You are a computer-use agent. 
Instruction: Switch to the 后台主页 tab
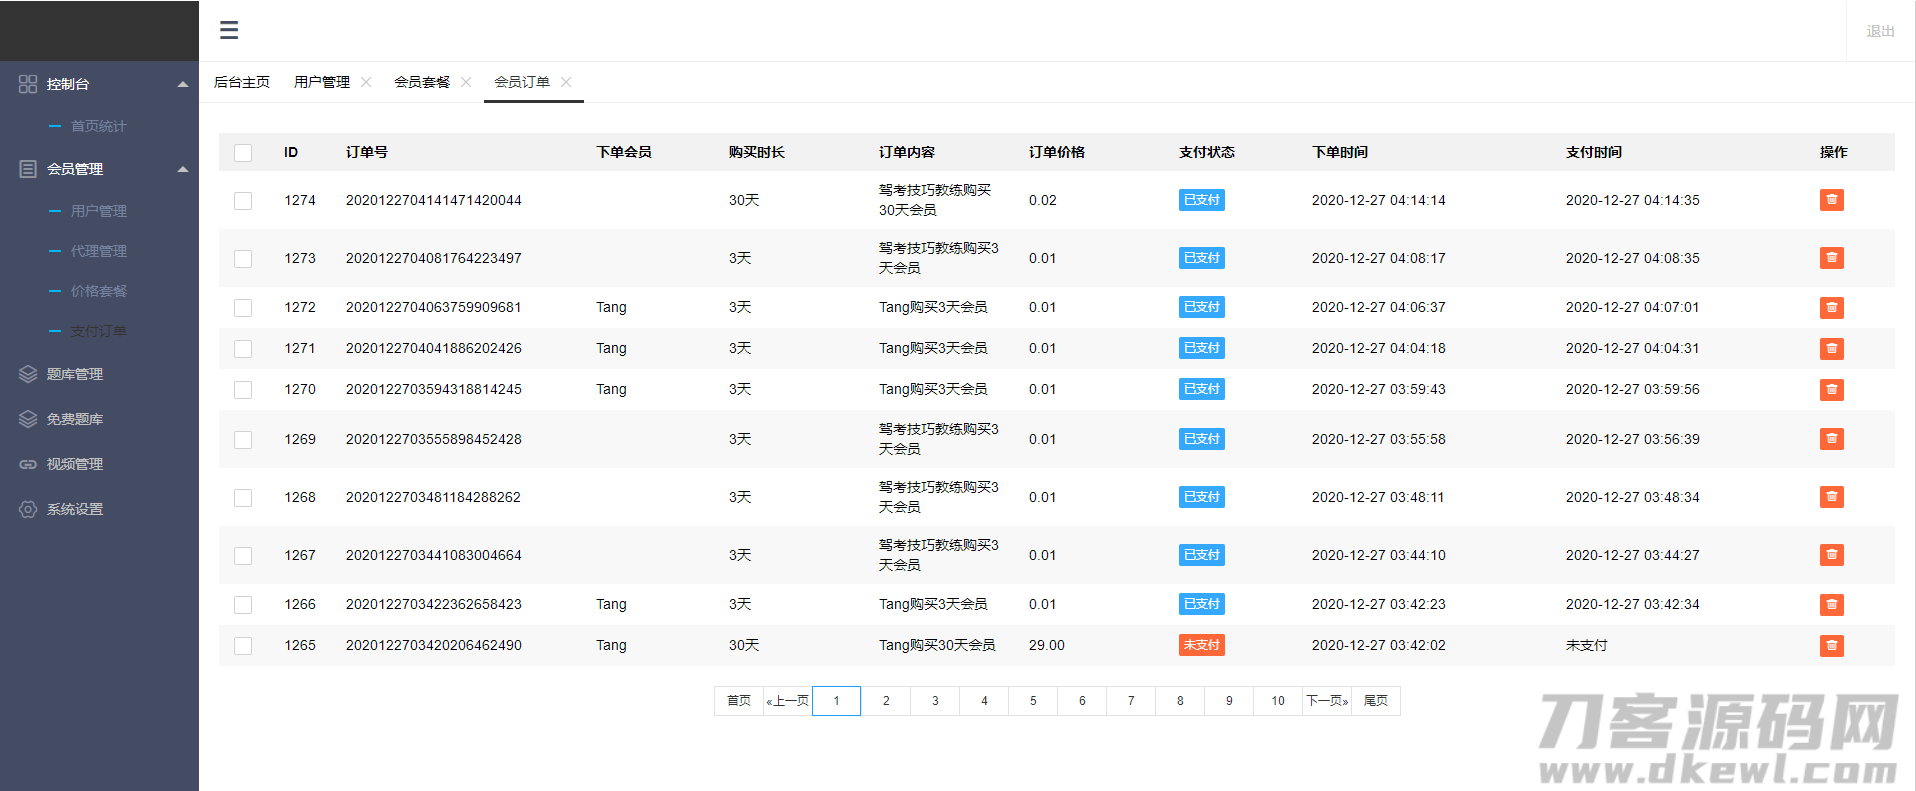point(242,82)
